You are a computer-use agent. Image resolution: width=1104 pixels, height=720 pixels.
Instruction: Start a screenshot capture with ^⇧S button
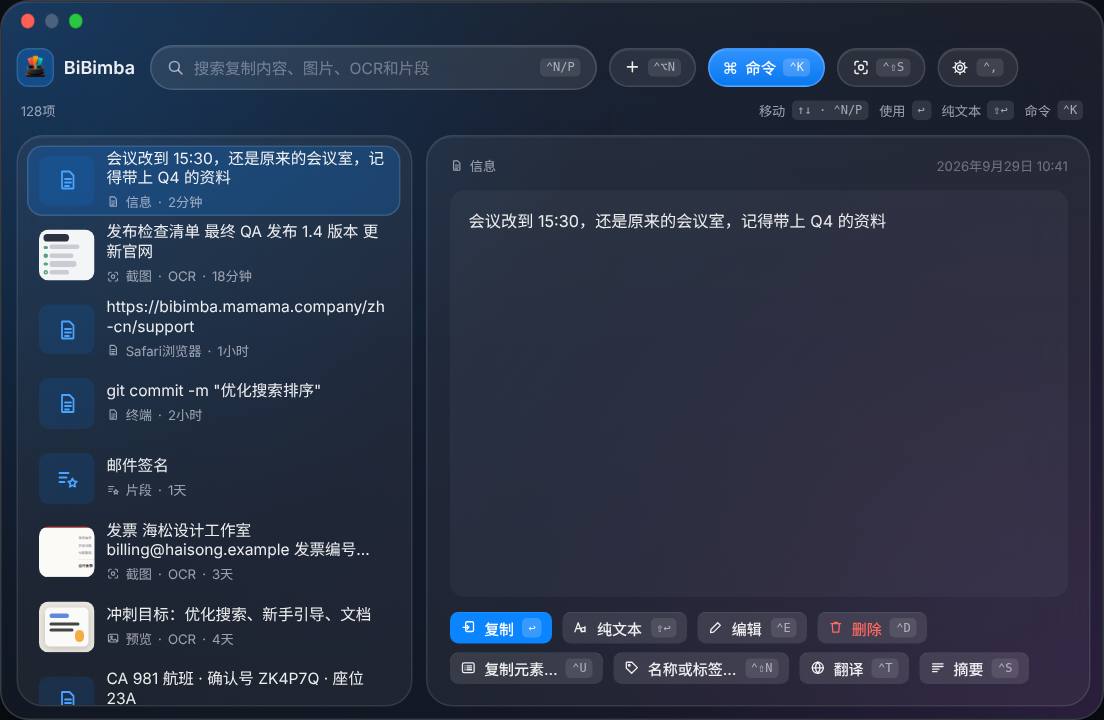pyautogui.click(x=881, y=68)
